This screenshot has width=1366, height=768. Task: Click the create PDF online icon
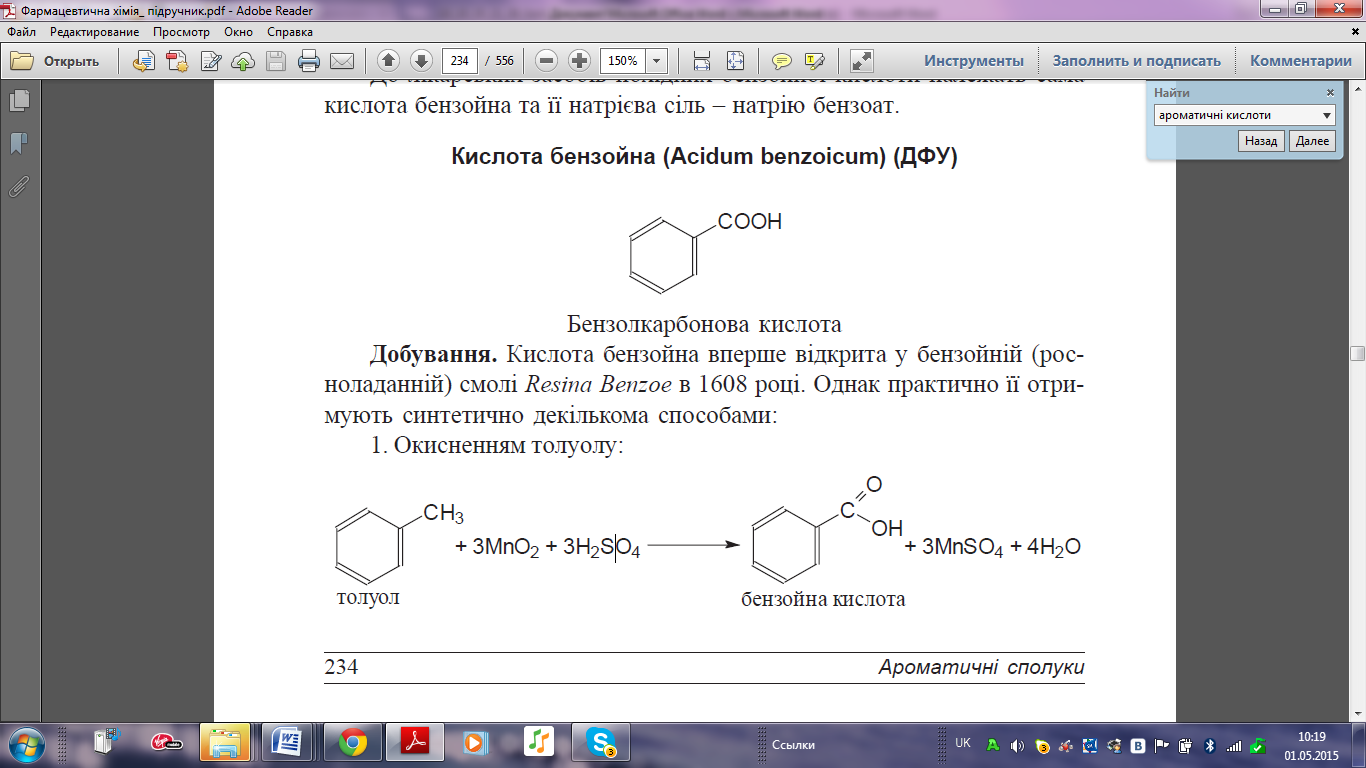(178, 61)
